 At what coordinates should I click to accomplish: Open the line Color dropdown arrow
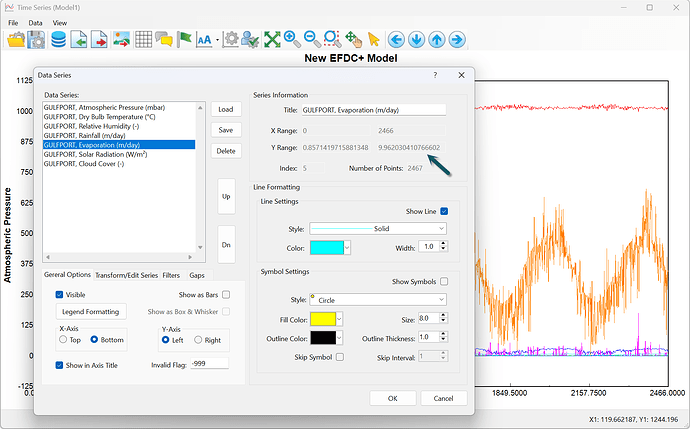click(347, 248)
